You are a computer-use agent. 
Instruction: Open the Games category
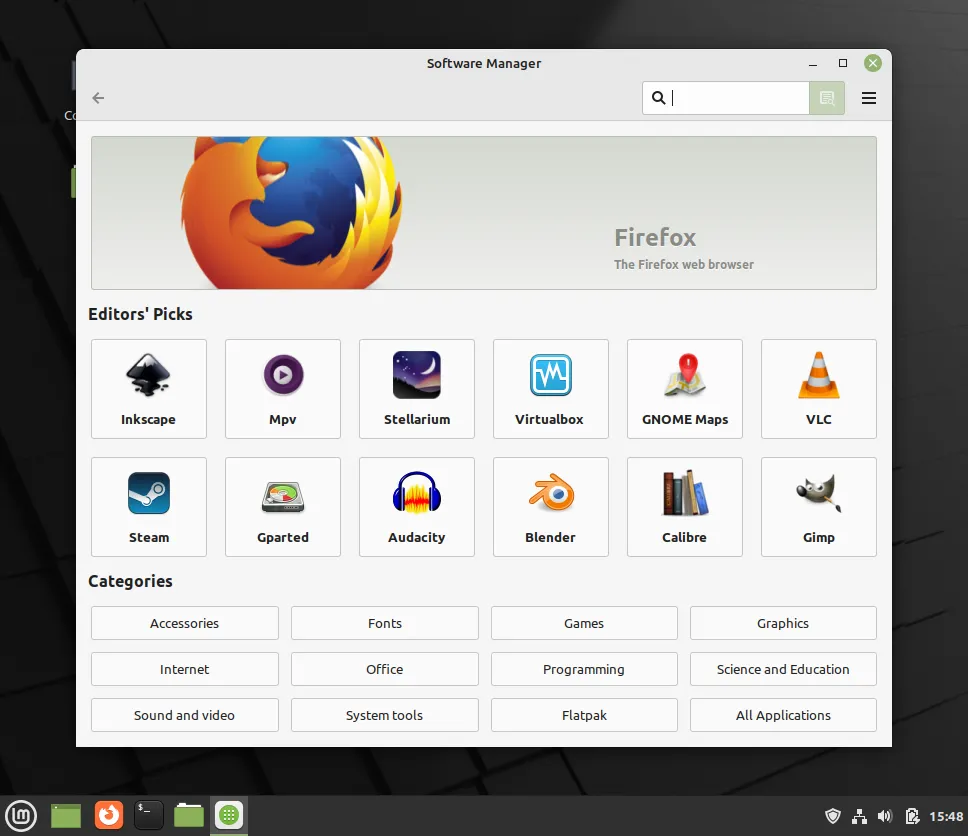pyautogui.click(x=584, y=623)
